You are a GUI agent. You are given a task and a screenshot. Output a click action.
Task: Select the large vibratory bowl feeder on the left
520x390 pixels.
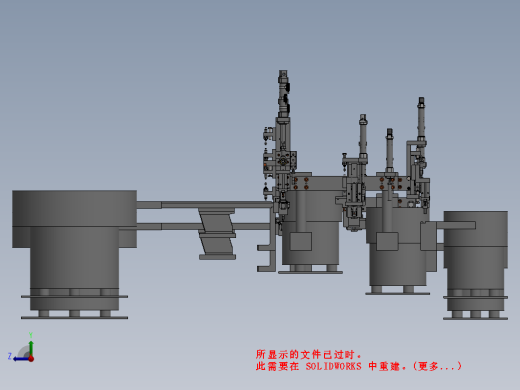coord(74,255)
